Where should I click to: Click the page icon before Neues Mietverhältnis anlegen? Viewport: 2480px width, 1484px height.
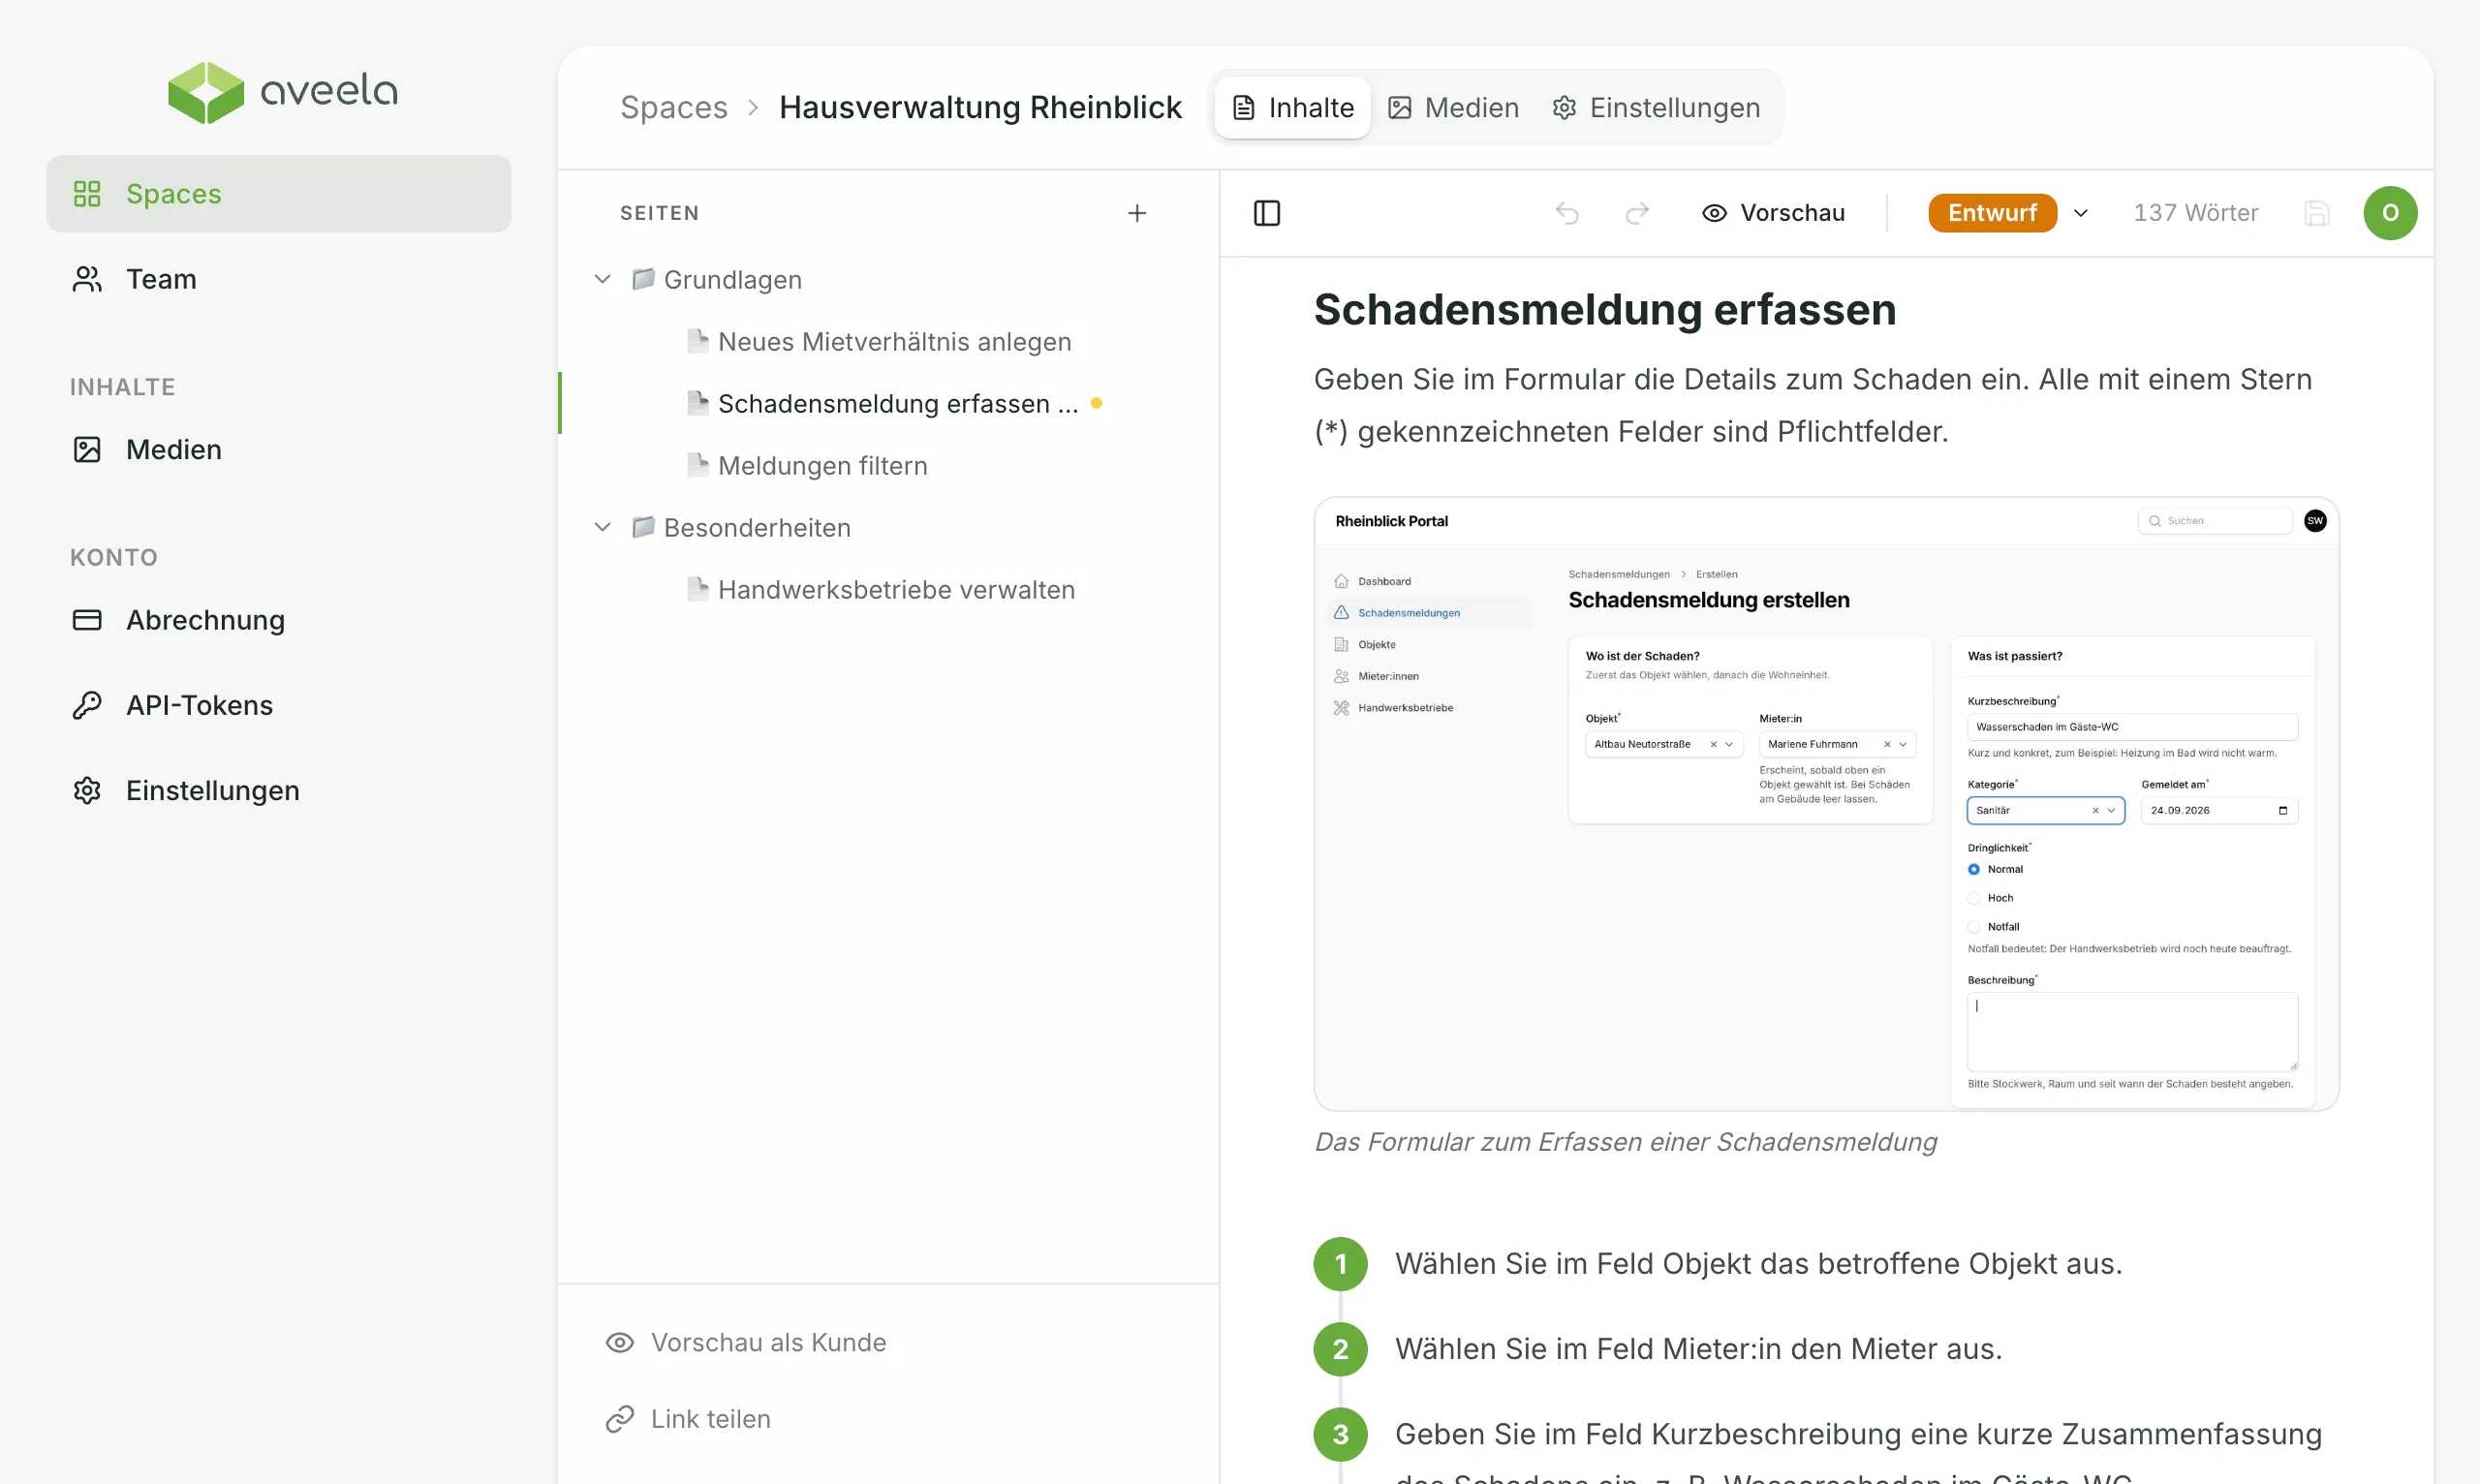tap(698, 341)
